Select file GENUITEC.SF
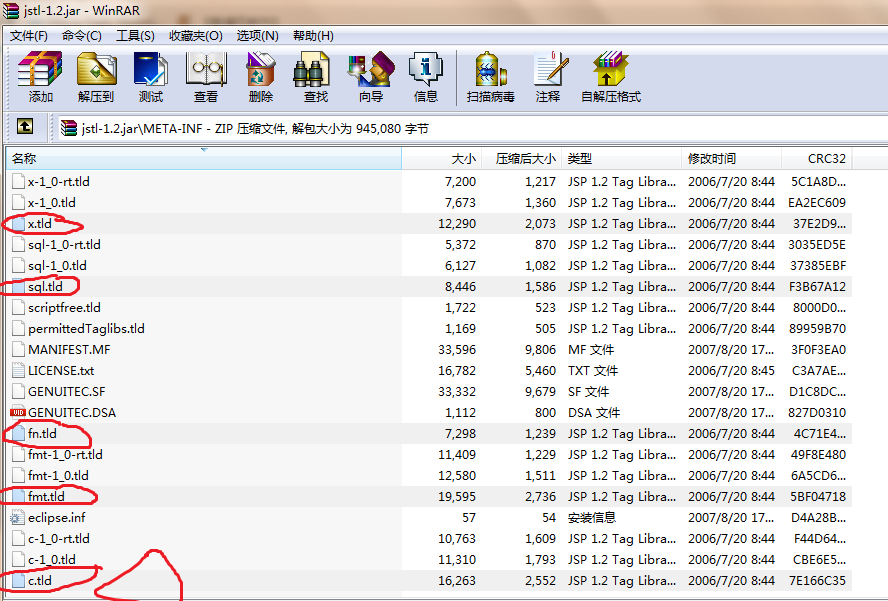Screen dimensions: 888x601 tap(66, 391)
